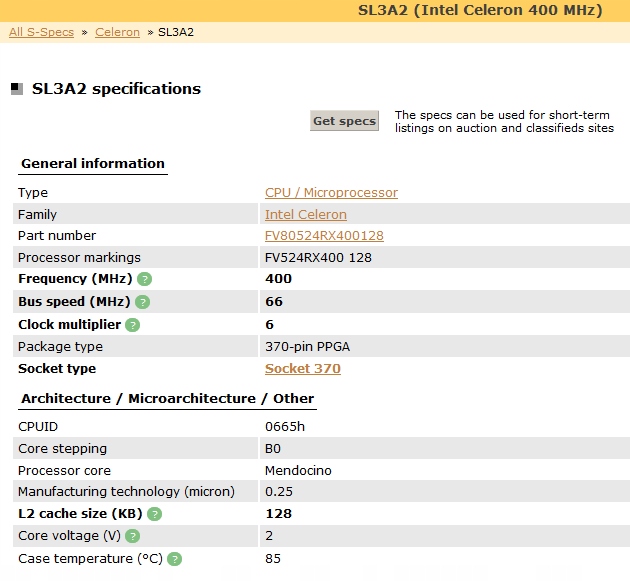This screenshot has height=581, width=630.
Task: Click the Clock multiplier label
Action: [x=70, y=325]
